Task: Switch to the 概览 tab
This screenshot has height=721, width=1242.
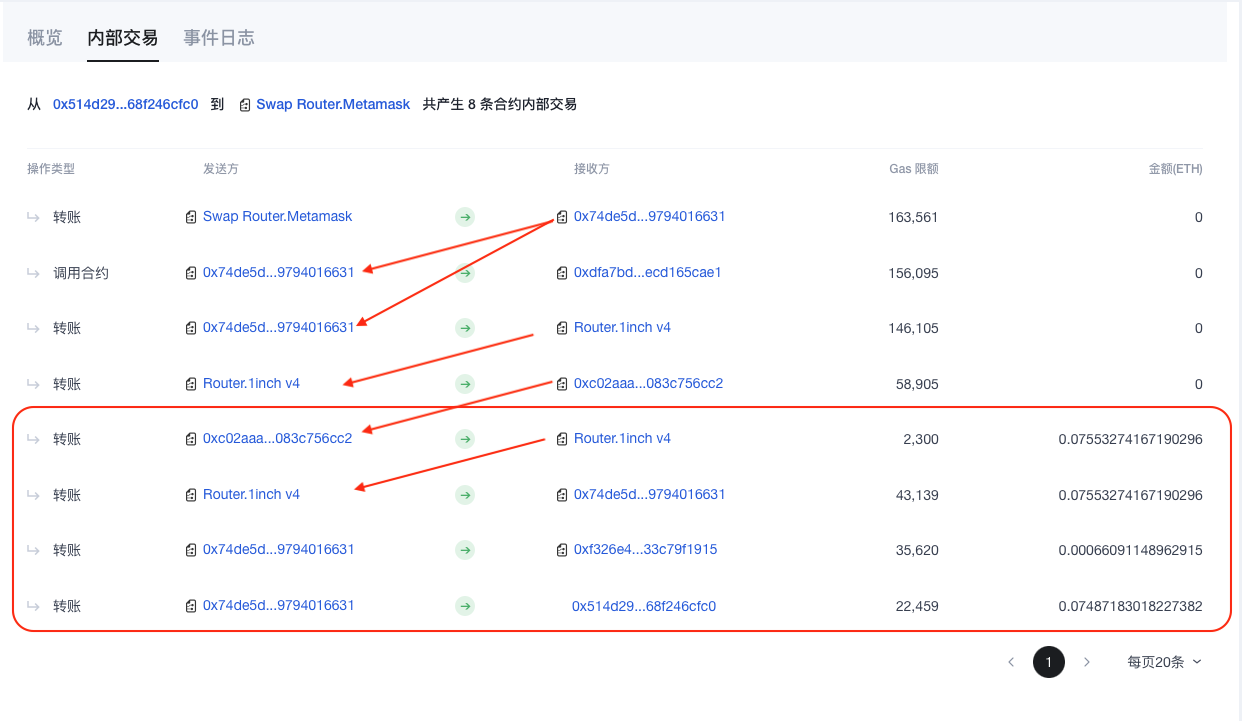Action: tap(45, 38)
